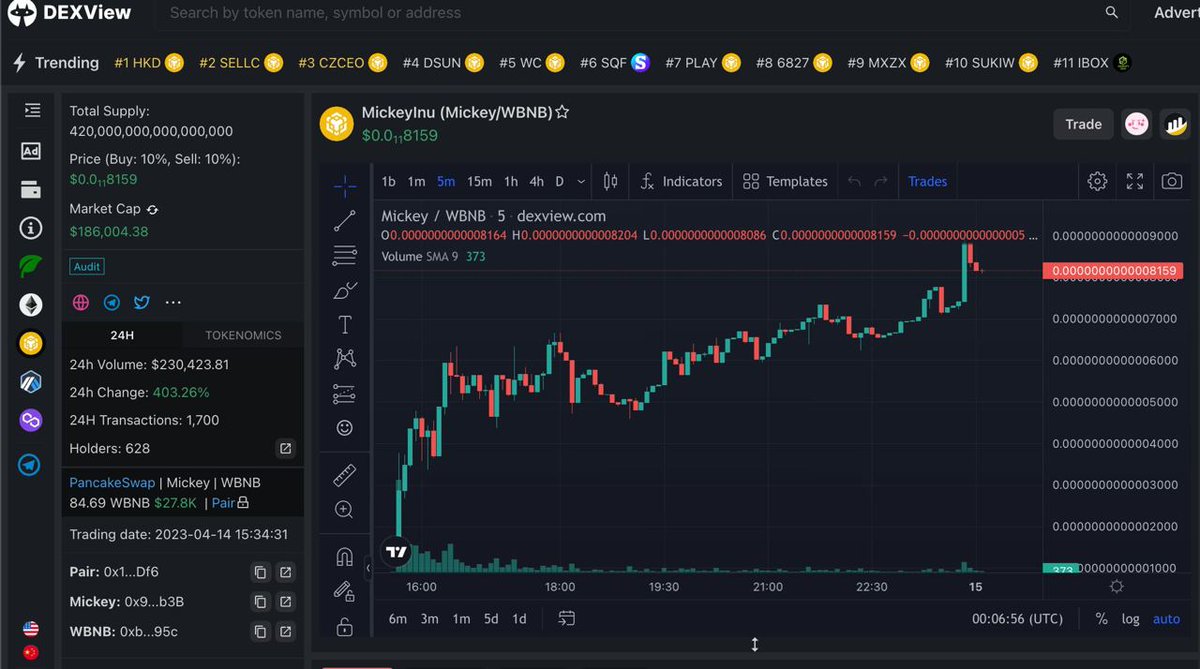Toggle the sidebar menu collapse icon
The width and height of the screenshot is (1200, 669).
point(32,110)
